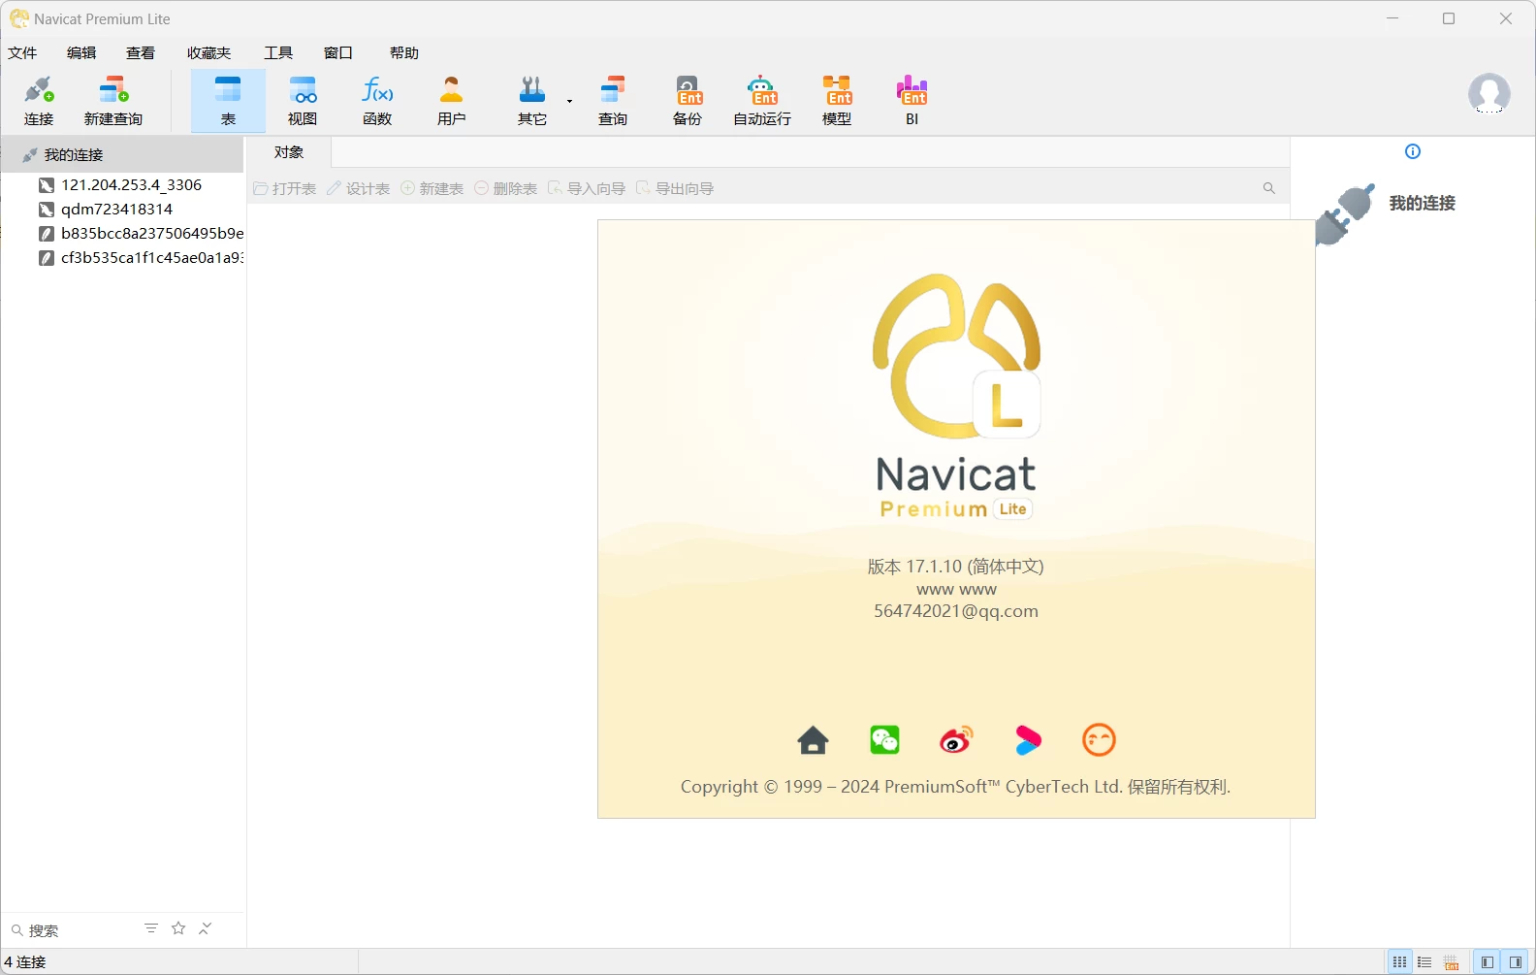The image size is (1536, 975).
Task: Open the filter options beside the search box
Action: (x=150, y=928)
